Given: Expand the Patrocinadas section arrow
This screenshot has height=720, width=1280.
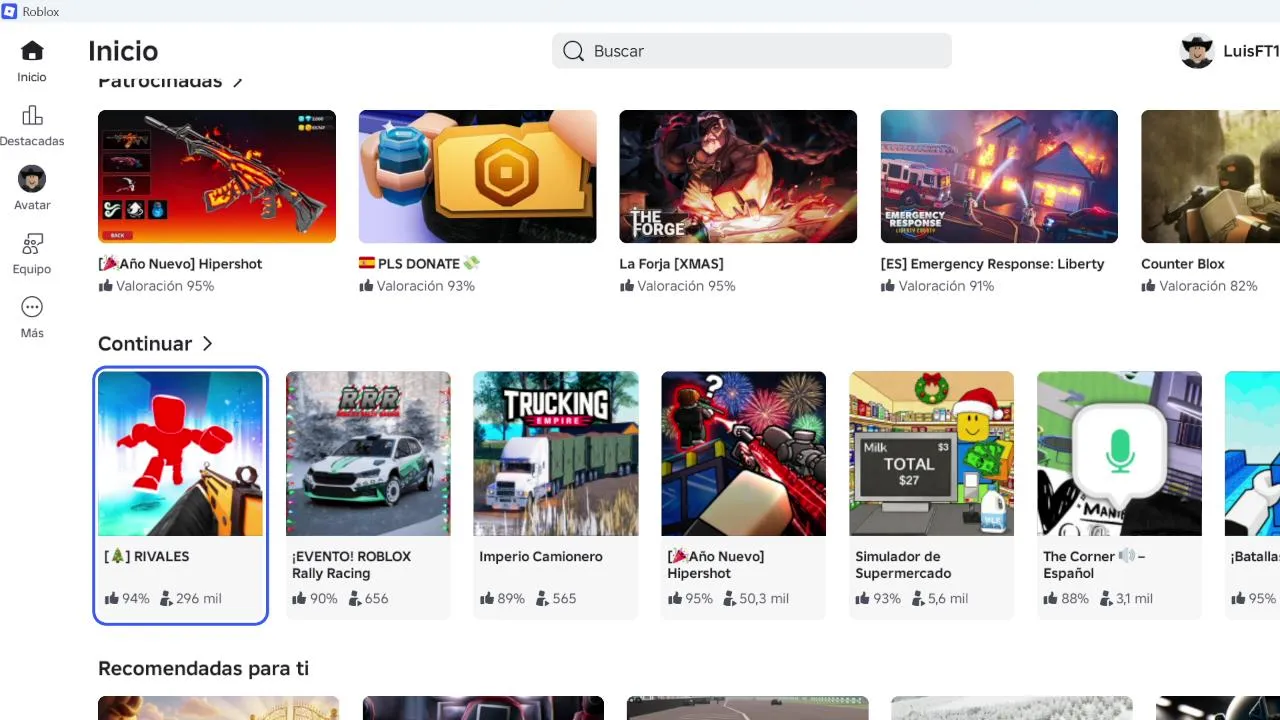Looking at the screenshot, I should (x=237, y=82).
